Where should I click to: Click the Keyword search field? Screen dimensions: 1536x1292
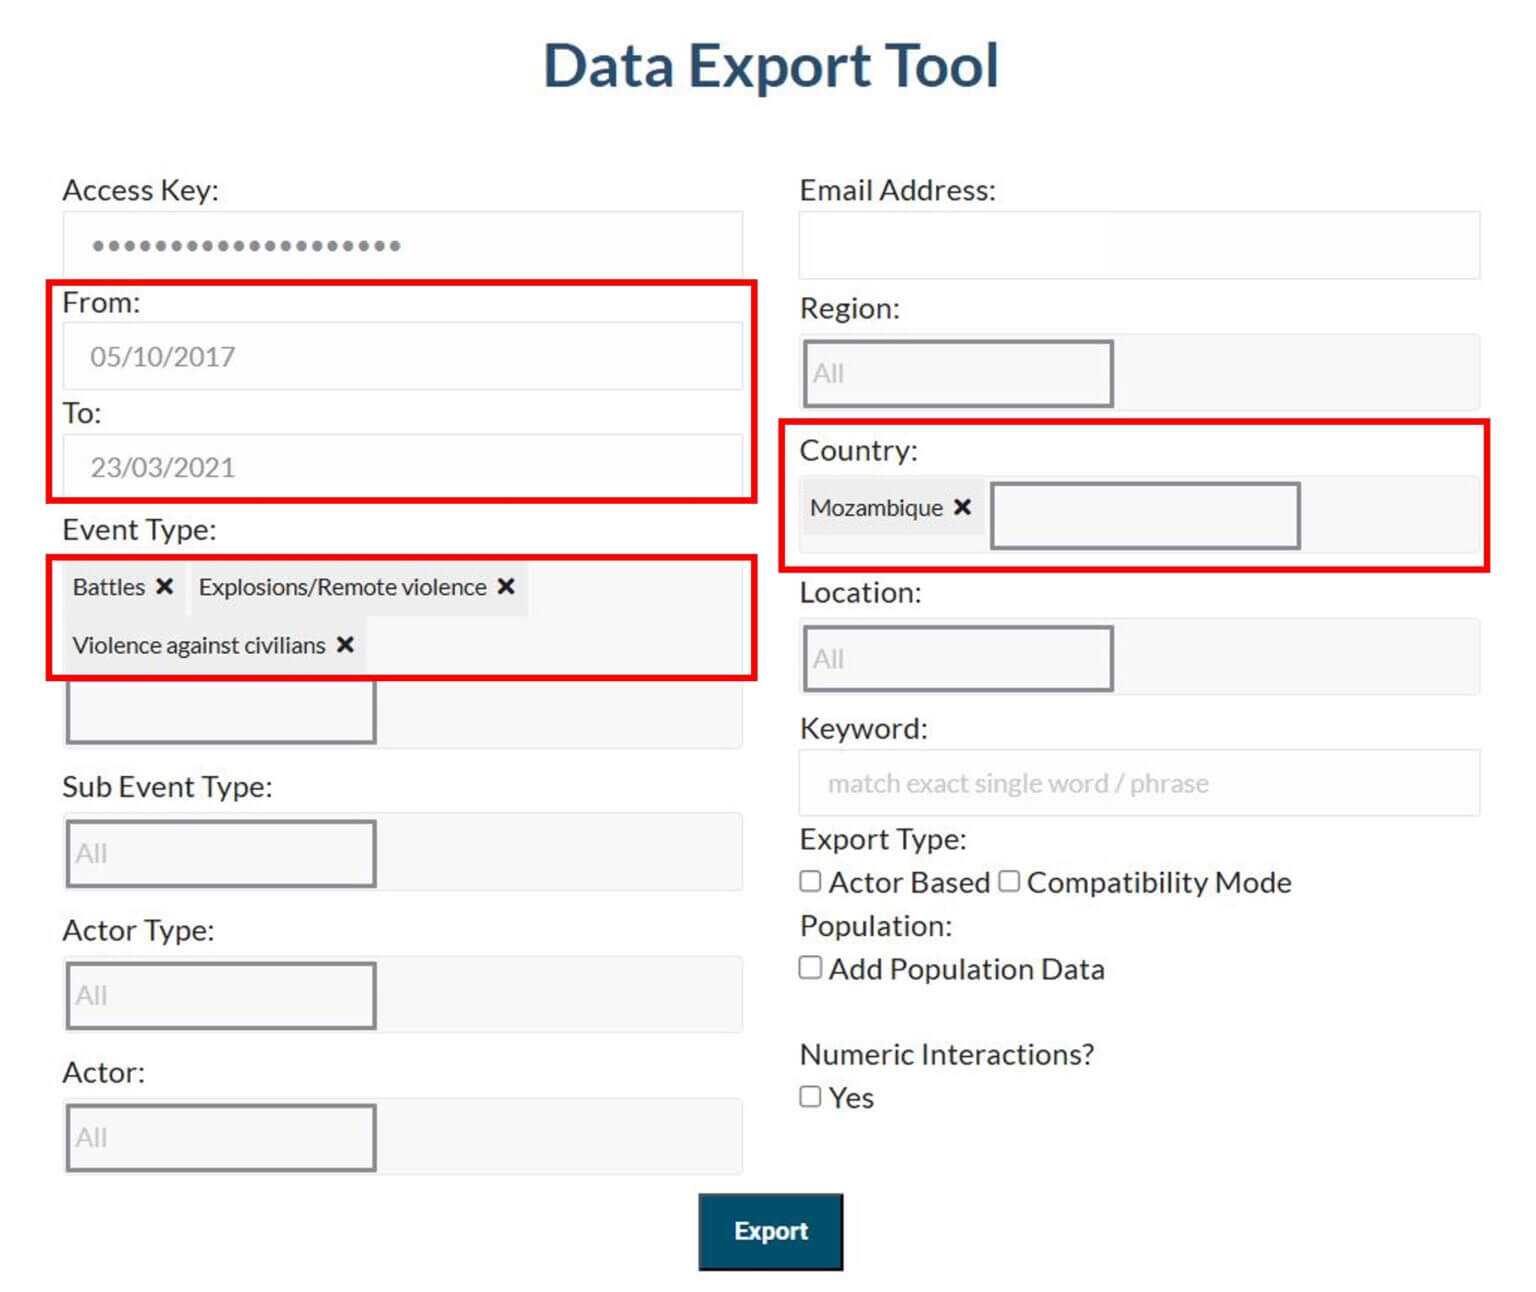point(1138,783)
